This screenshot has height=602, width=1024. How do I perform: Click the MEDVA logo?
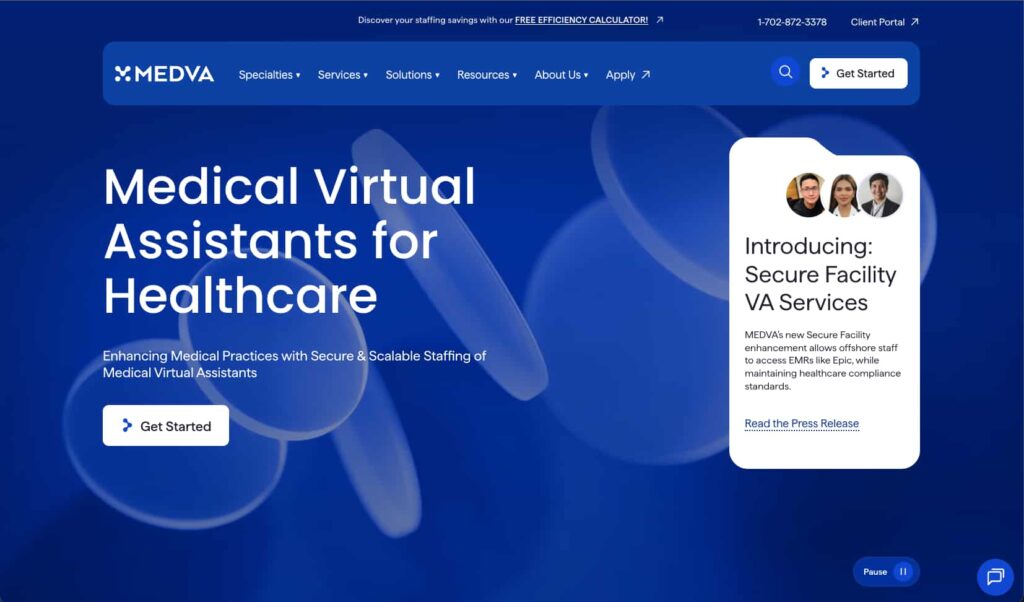coord(164,74)
